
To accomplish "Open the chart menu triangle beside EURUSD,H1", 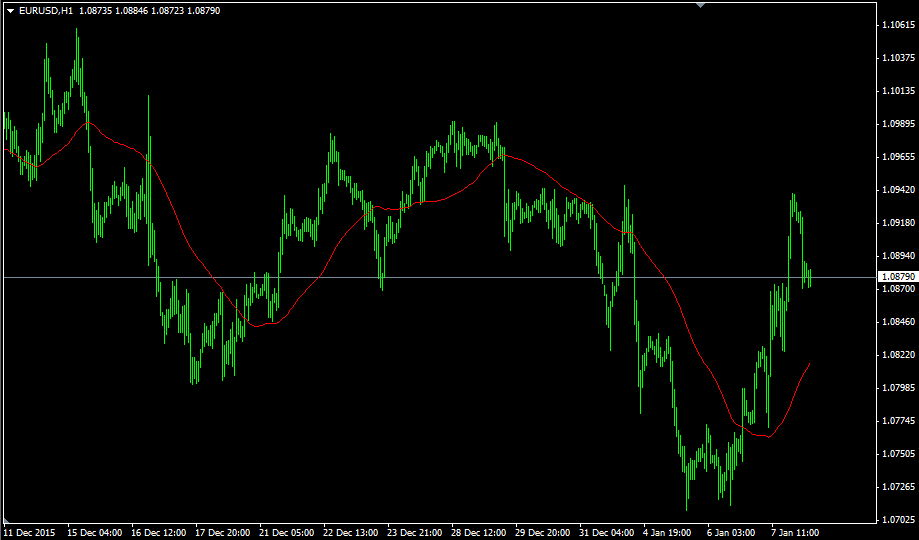I will coord(11,11).
